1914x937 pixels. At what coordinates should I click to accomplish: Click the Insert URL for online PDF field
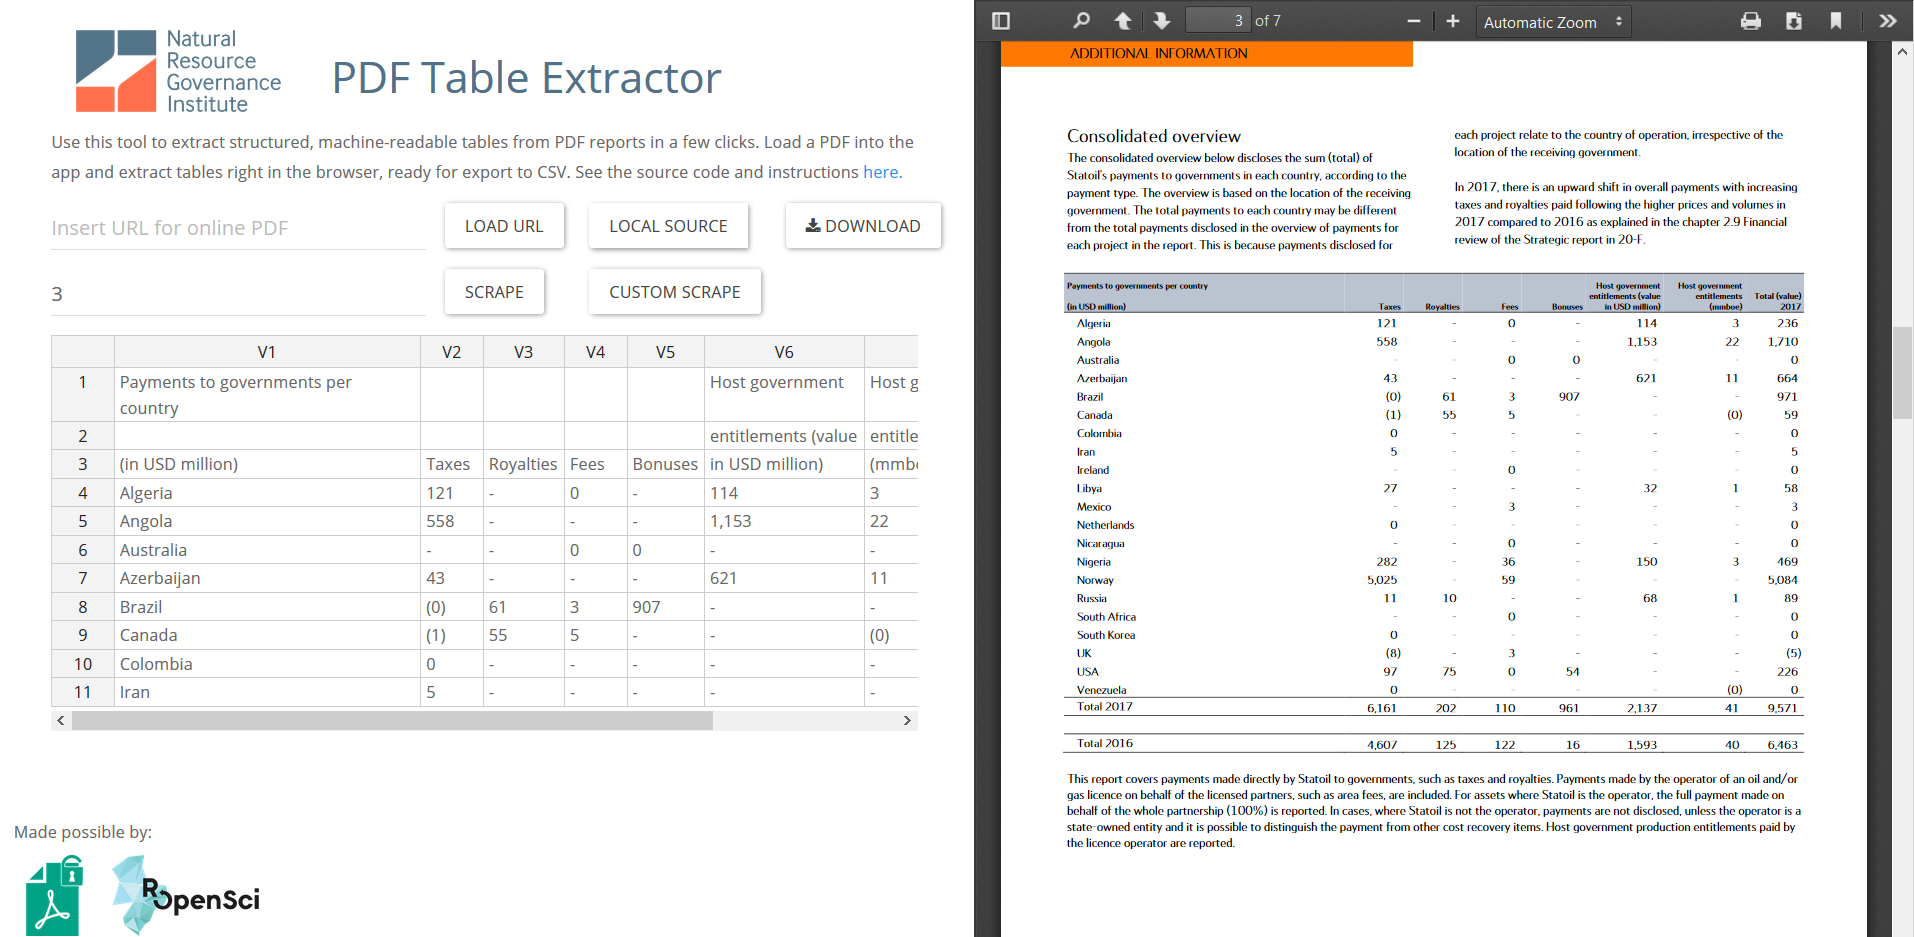pyautogui.click(x=238, y=228)
